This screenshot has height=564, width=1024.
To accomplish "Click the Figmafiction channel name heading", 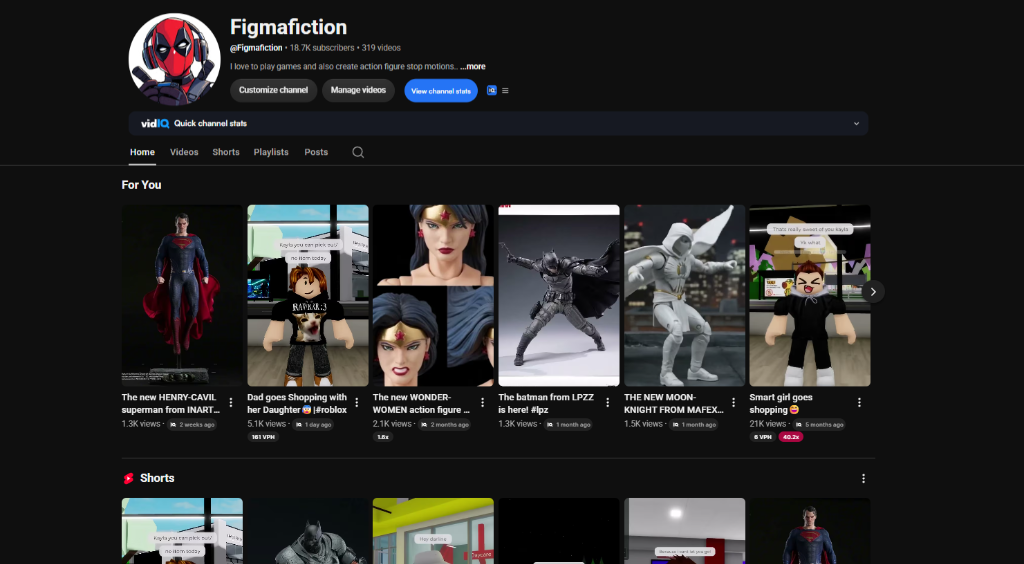I will coord(288,27).
